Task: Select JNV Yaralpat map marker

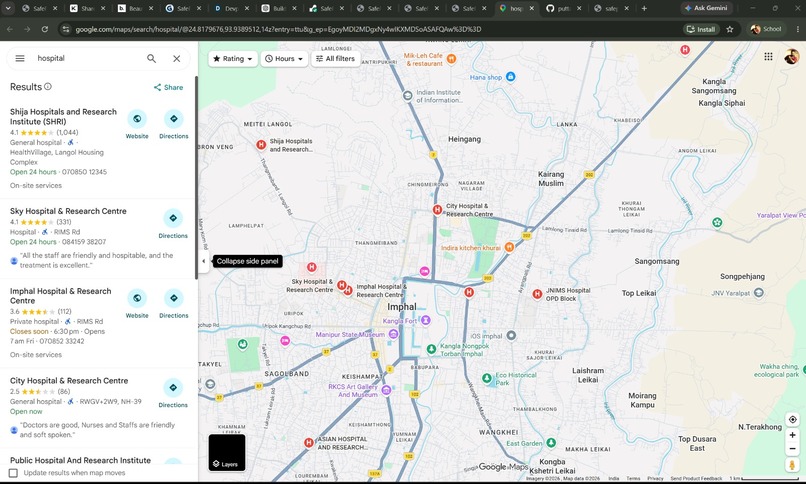Action: (759, 293)
